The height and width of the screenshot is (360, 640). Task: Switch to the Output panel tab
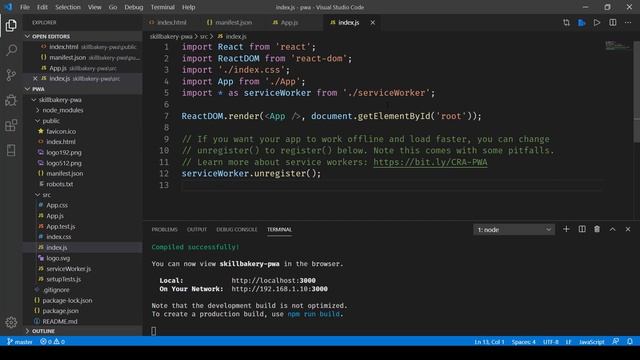pos(197,230)
